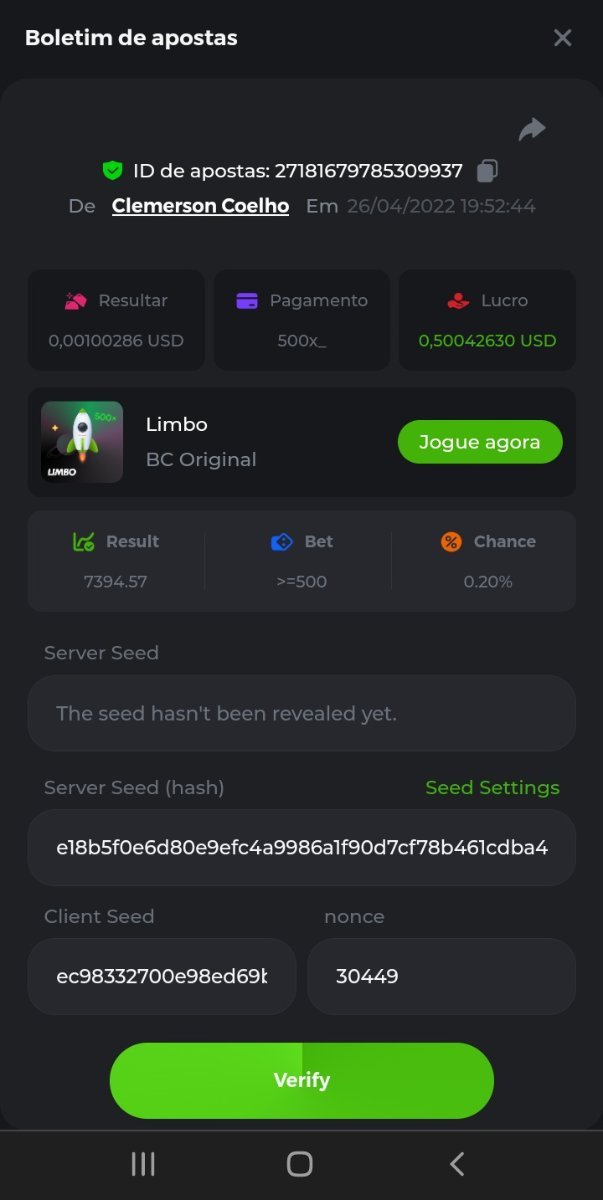Focus the Client Seed input field

[162, 976]
